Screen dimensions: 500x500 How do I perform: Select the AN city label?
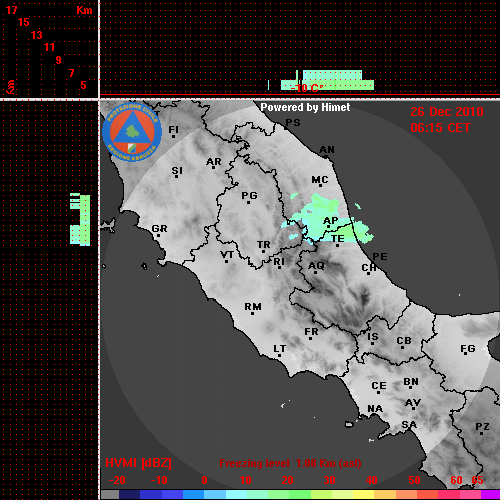click(x=327, y=150)
